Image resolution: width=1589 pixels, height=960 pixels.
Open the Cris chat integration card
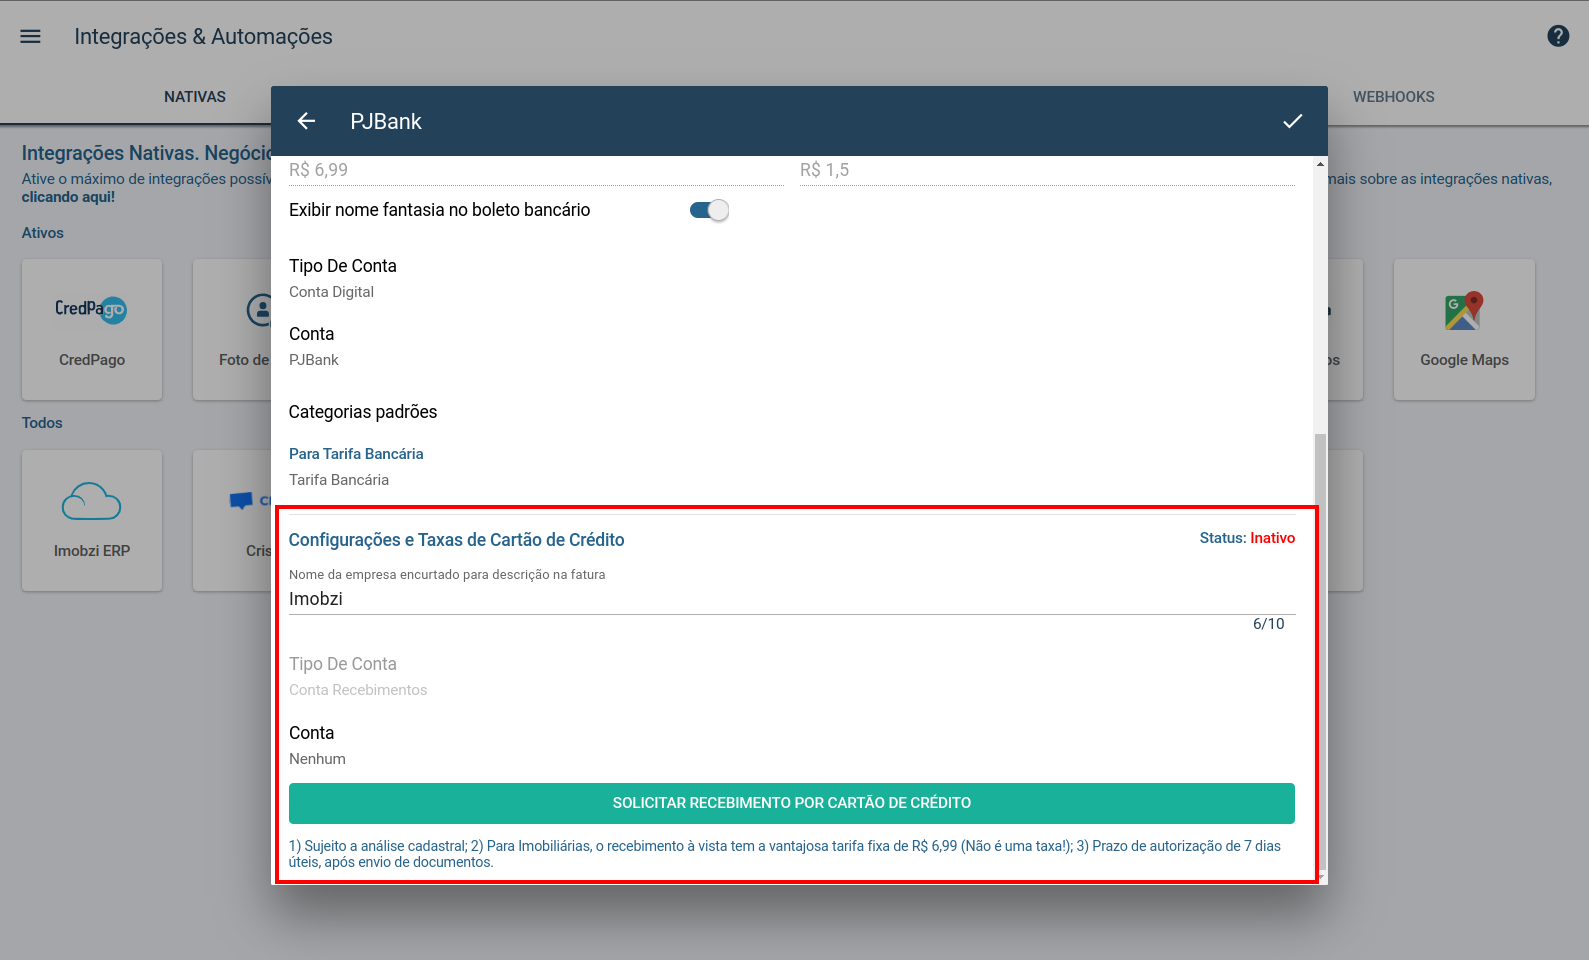232,520
